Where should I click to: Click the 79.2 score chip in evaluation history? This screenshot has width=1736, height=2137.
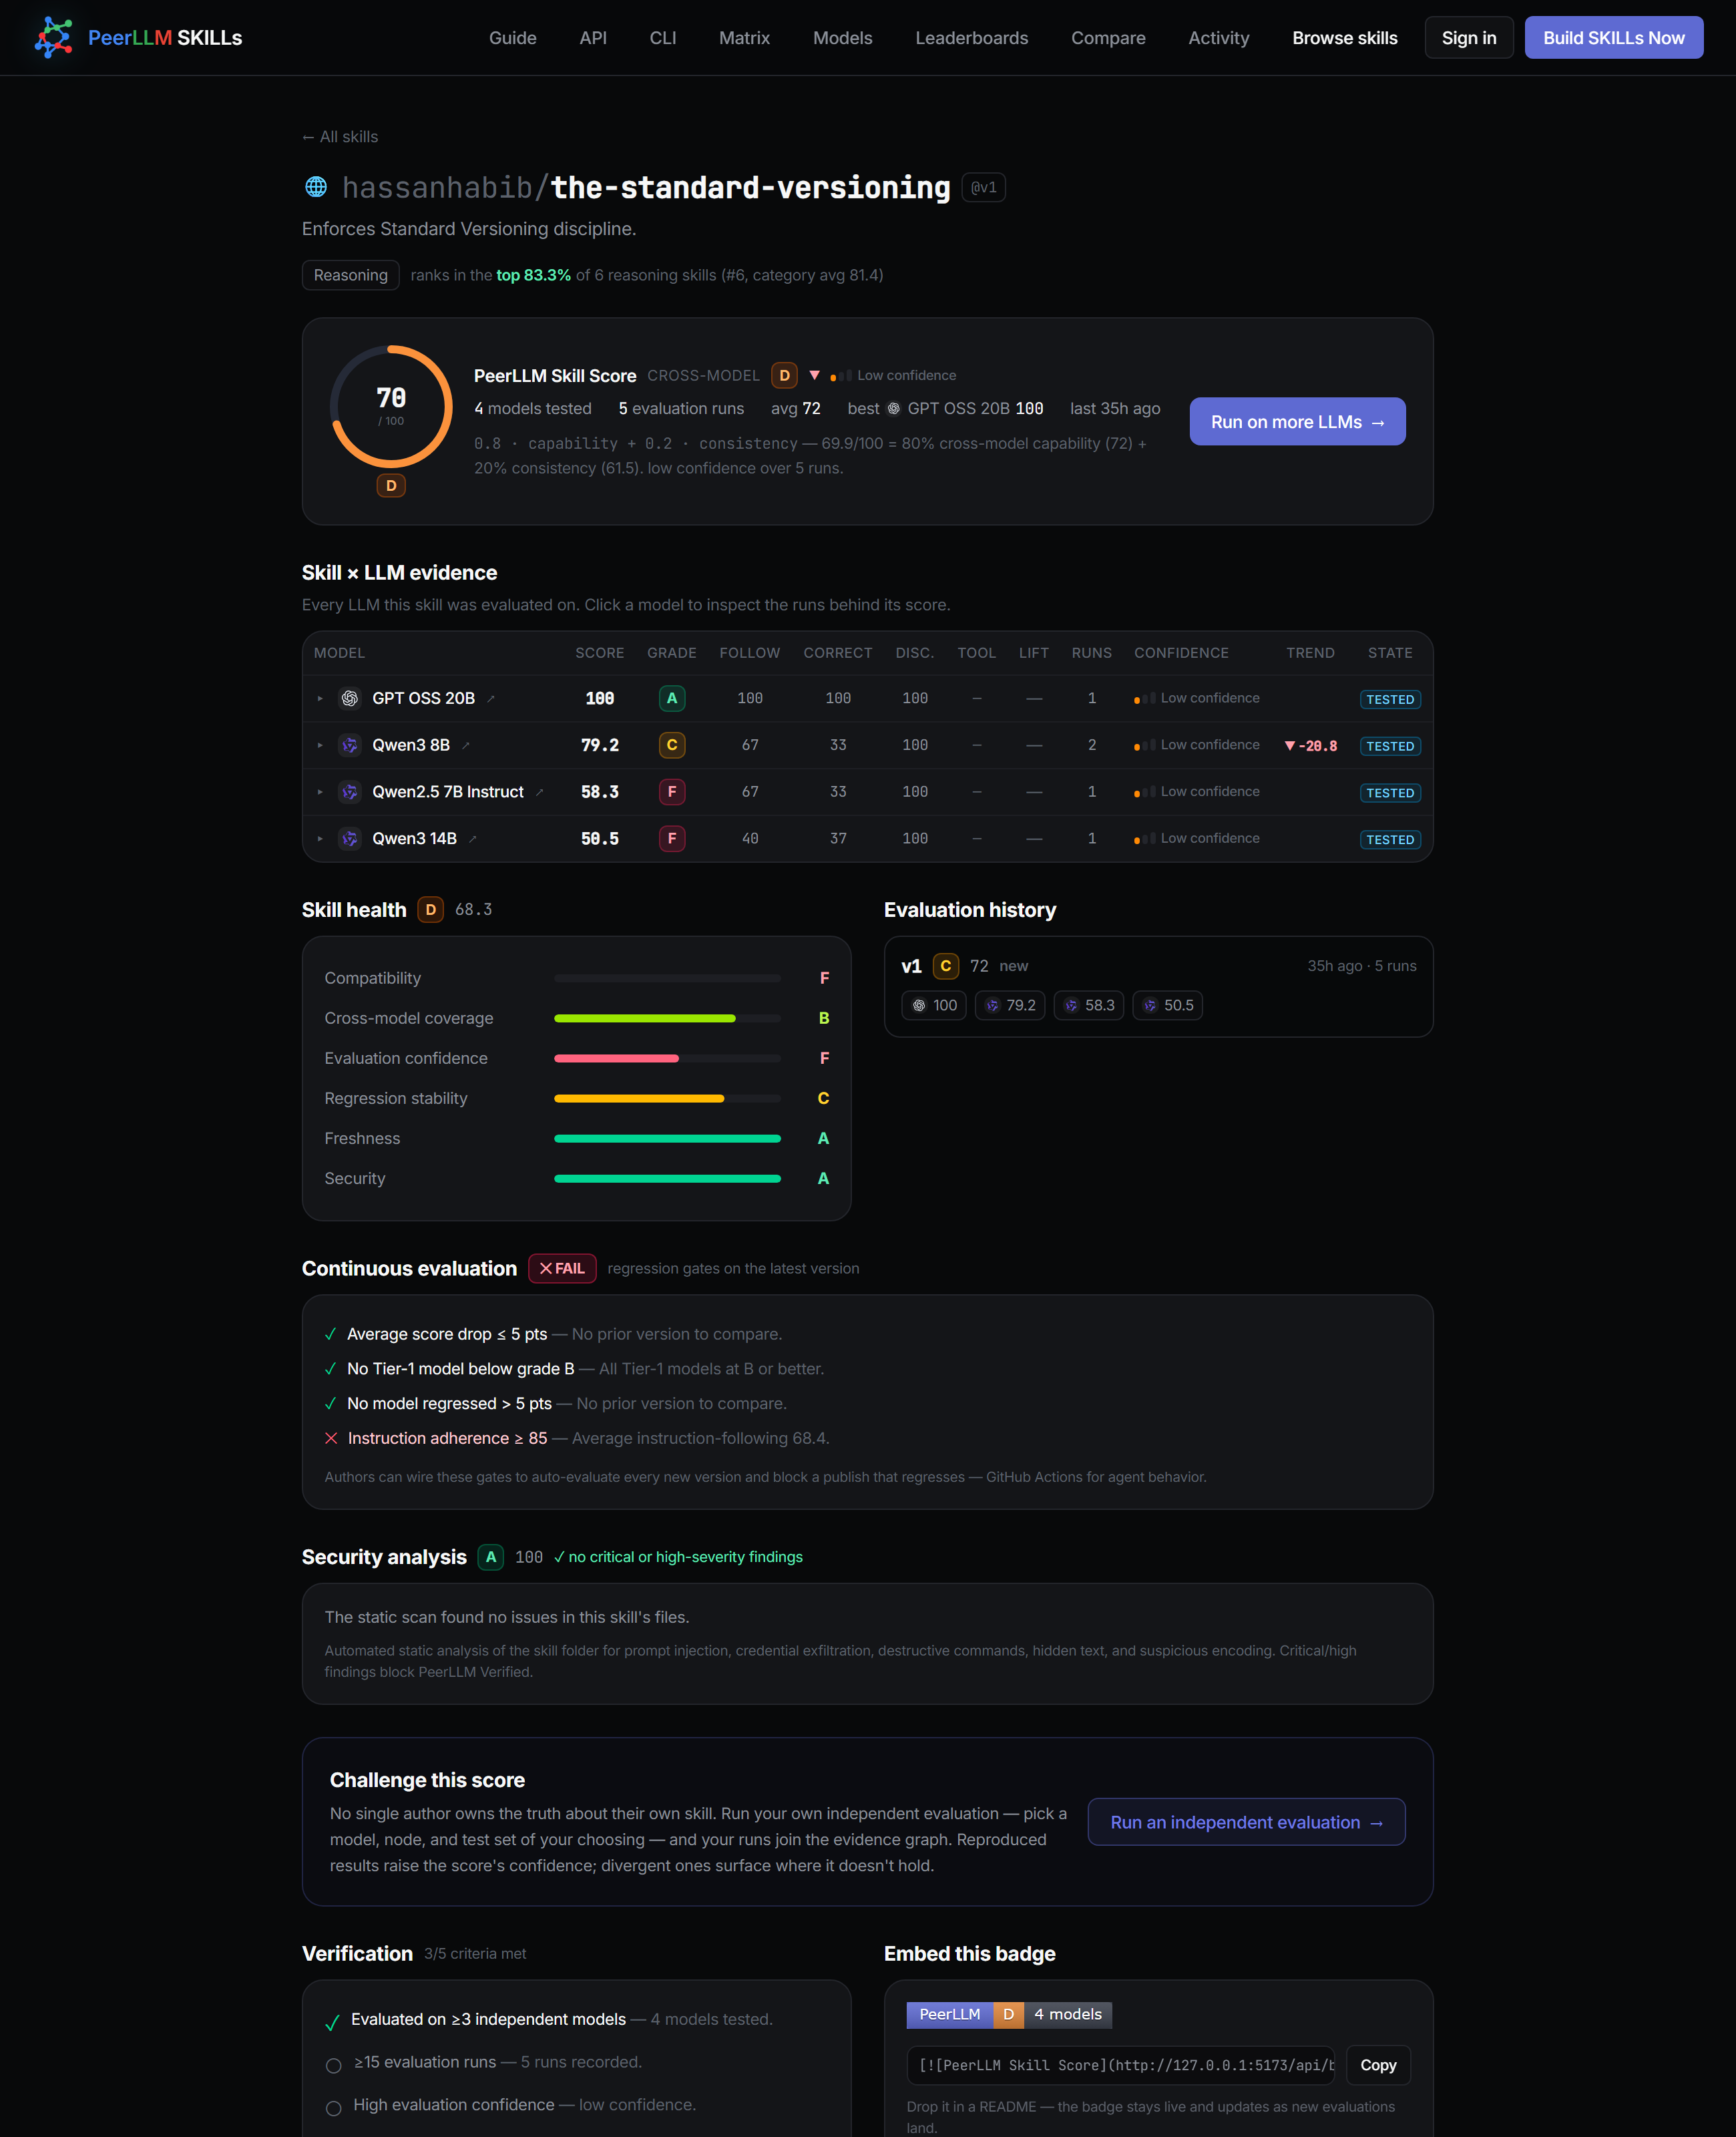[1010, 1005]
